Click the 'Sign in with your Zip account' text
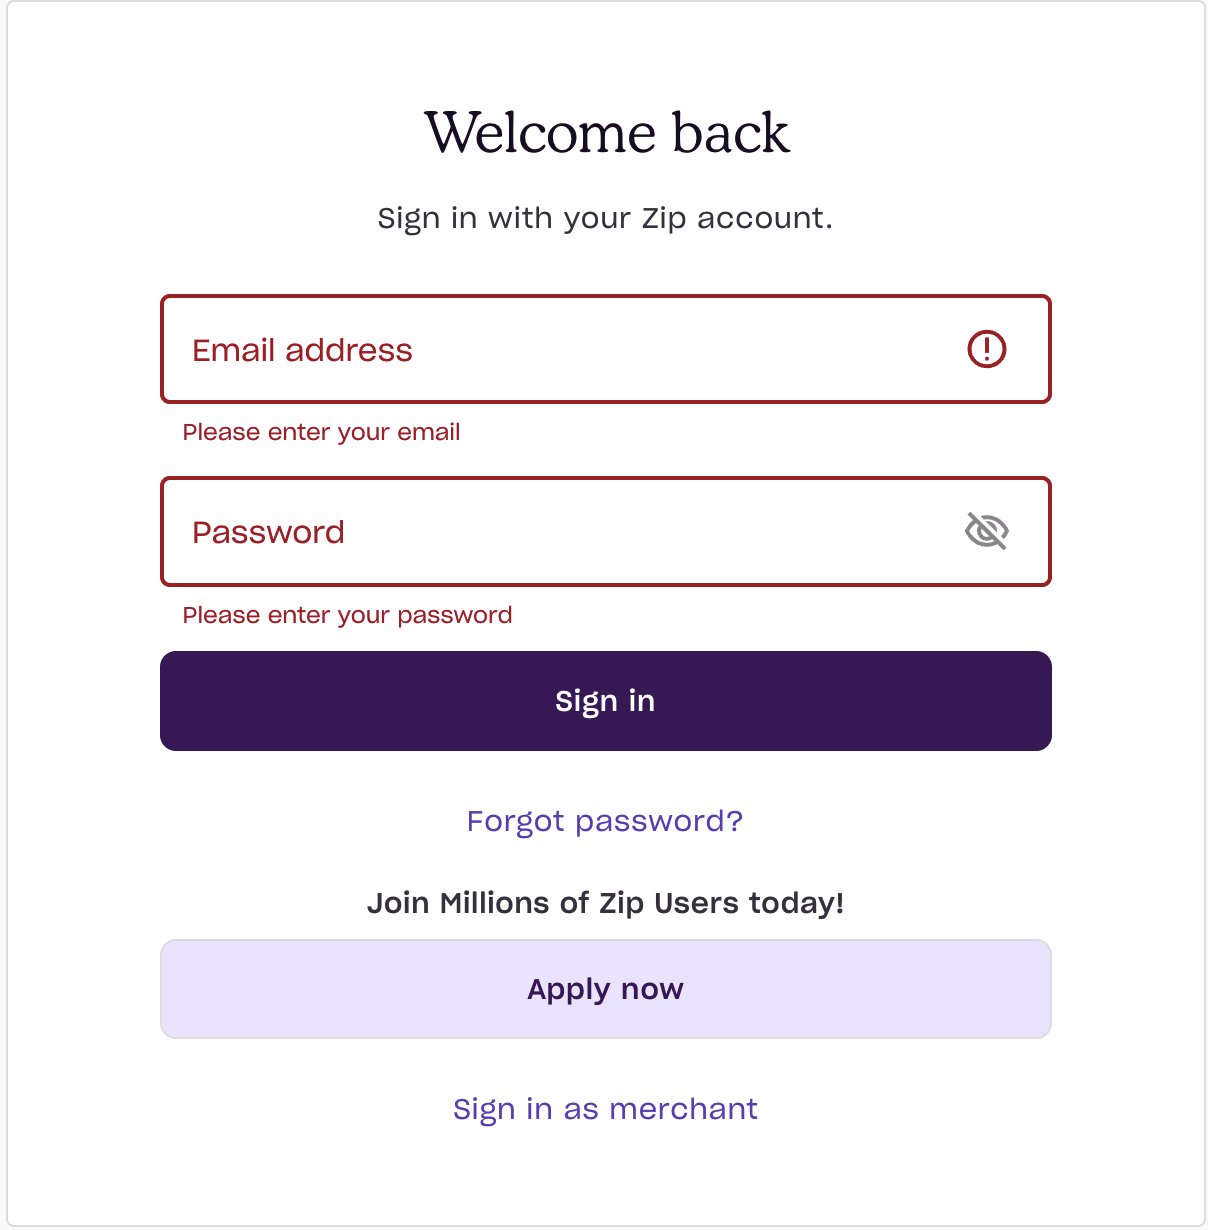1208x1230 pixels. 604,218
